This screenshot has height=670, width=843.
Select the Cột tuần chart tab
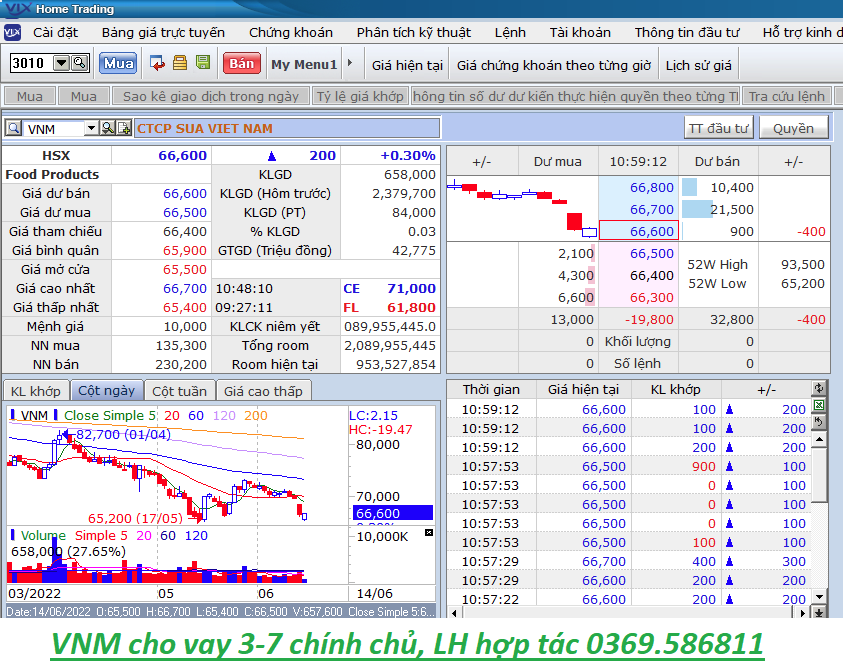[x=180, y=391]
